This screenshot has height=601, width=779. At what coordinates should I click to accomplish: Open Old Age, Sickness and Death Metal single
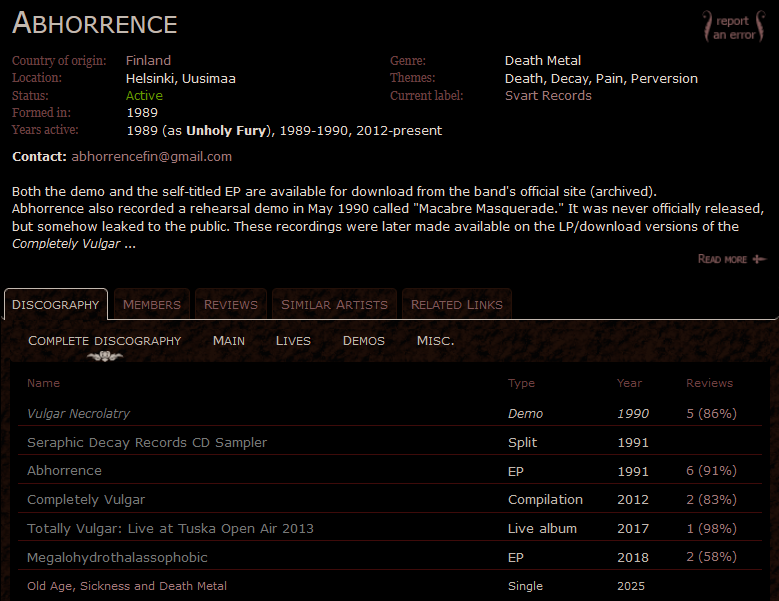pyautogui.click(x=127, y=586)
